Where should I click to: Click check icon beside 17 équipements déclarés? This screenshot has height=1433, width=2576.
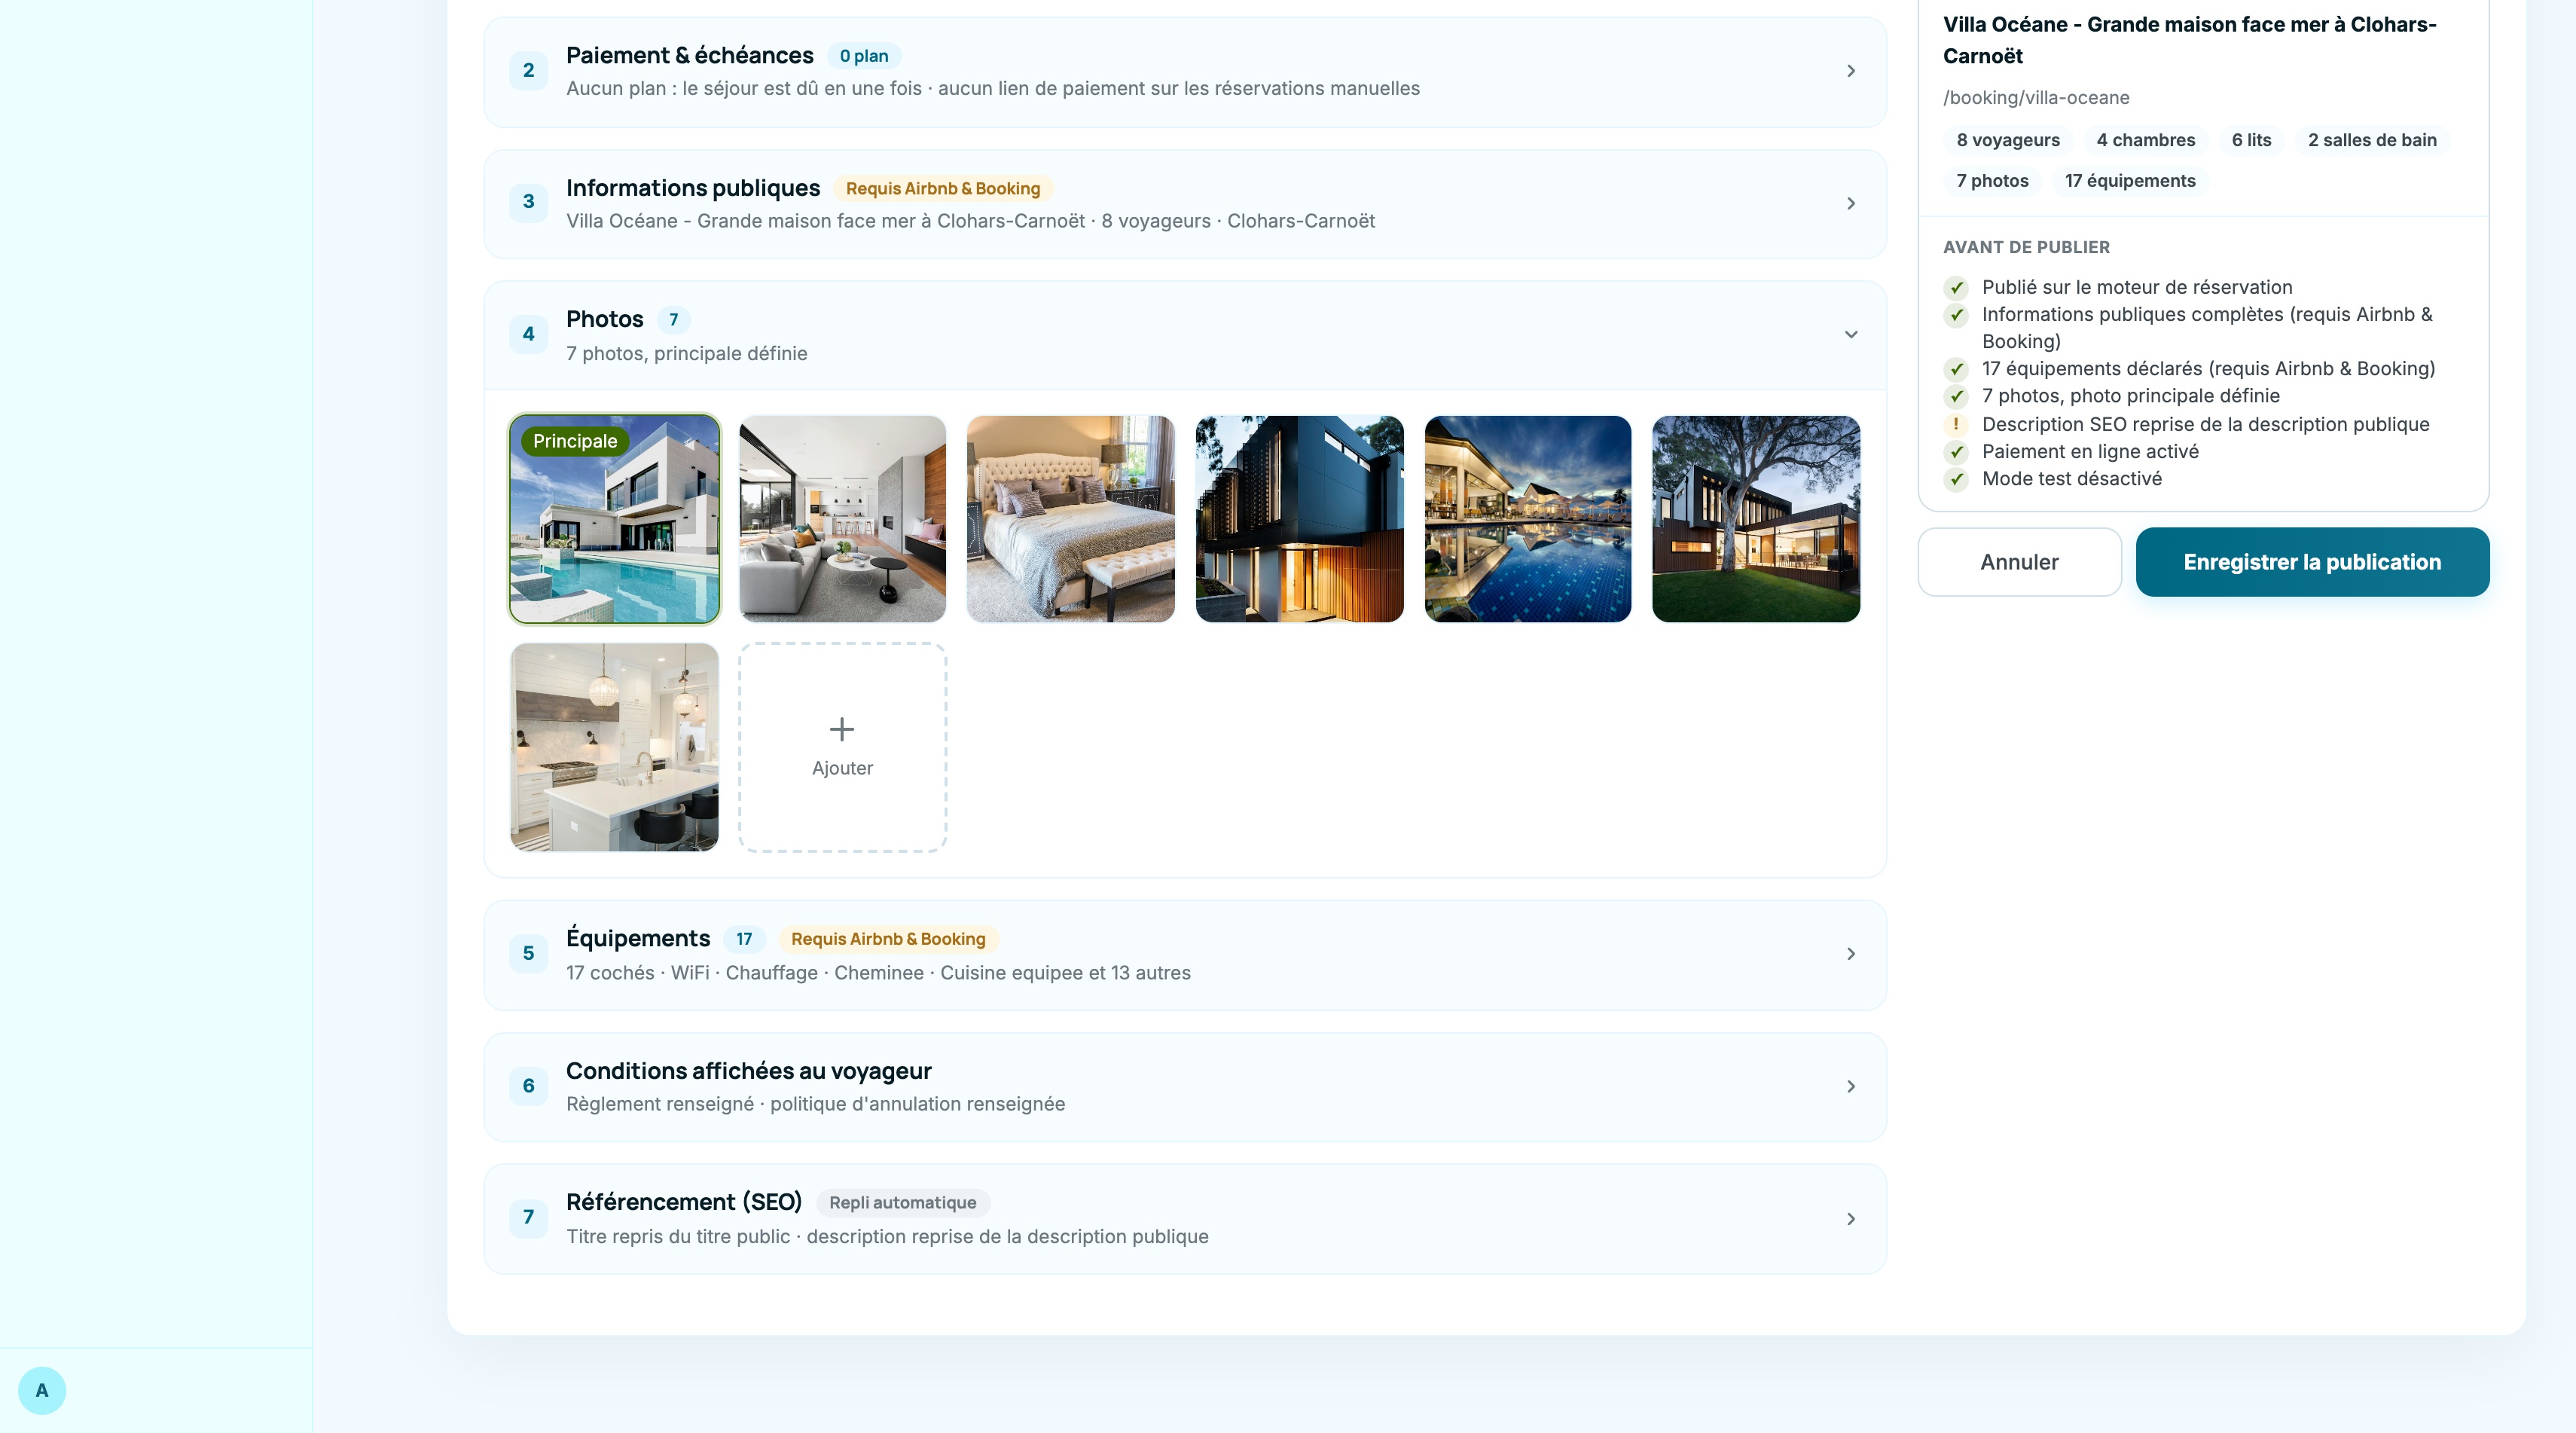coord(1955,369)
